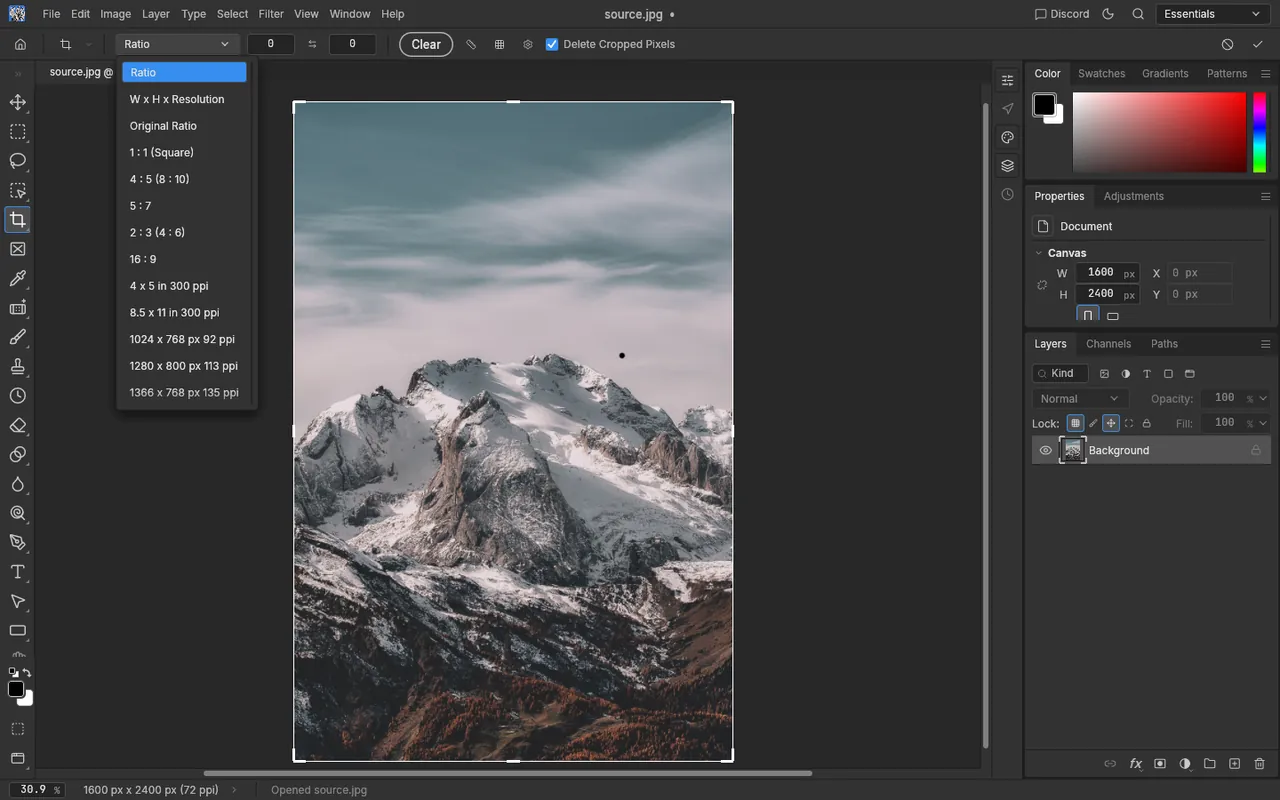Toggle the type layer filter
This screenshot has height=800, width=1280.
pyautogui.click(x=1147, y=374)
